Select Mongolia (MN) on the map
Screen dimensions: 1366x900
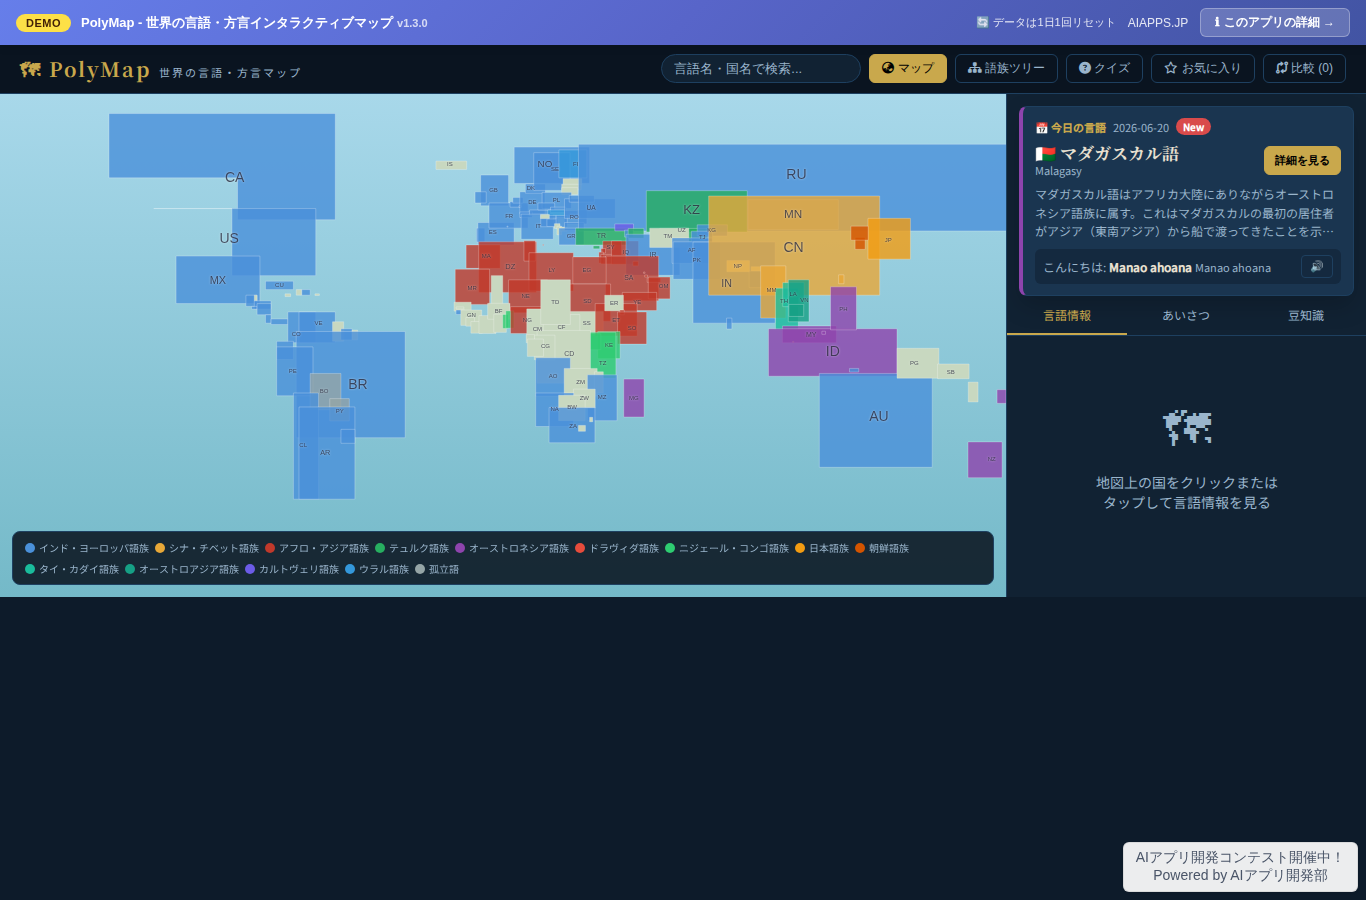[x=793, y=213]
